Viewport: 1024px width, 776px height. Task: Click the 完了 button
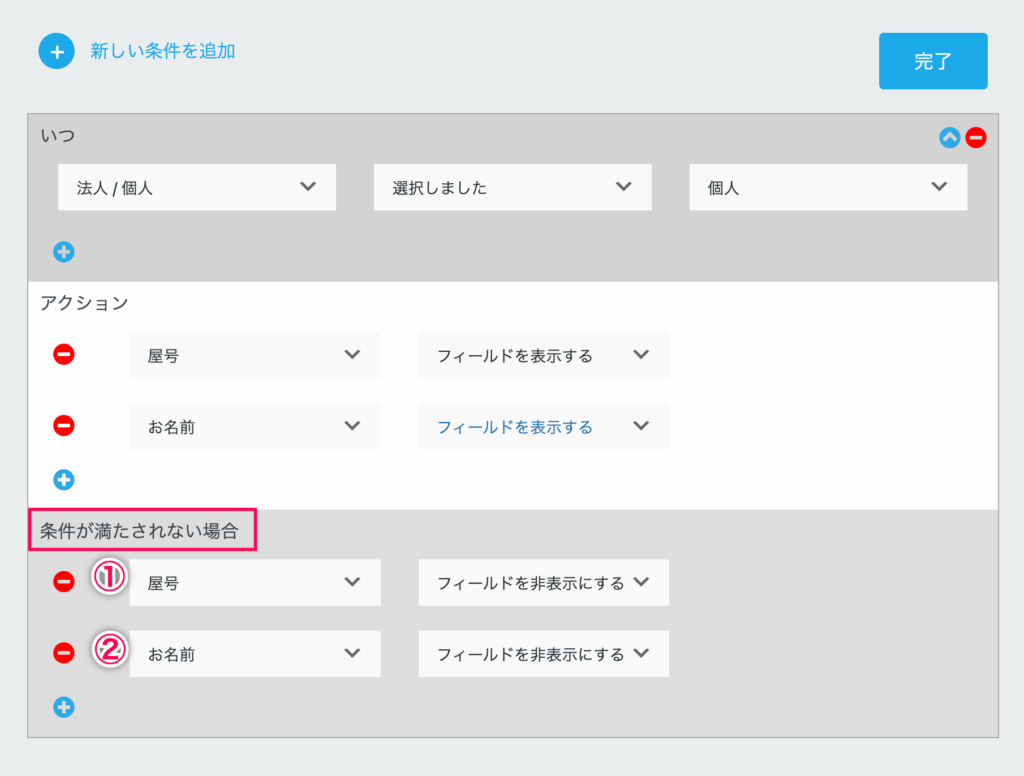click(x=933, y=61)
